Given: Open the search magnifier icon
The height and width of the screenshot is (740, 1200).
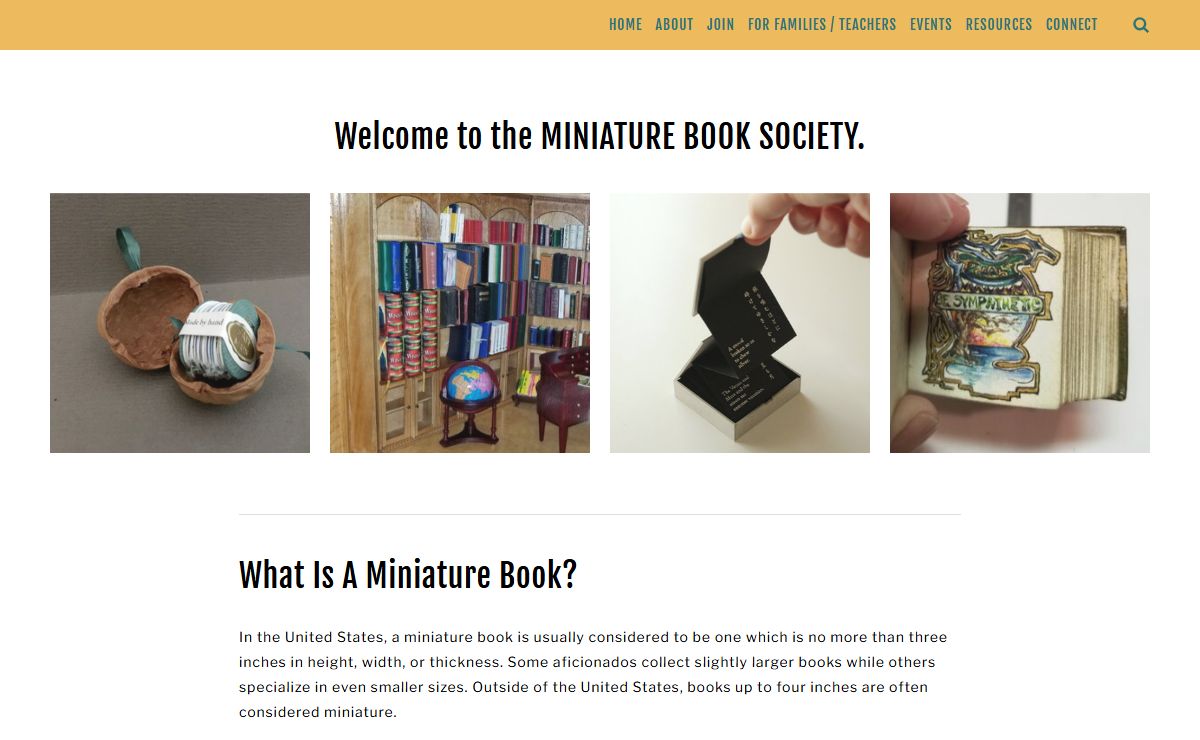Looking at the screenshot, I should point(1141,25).
